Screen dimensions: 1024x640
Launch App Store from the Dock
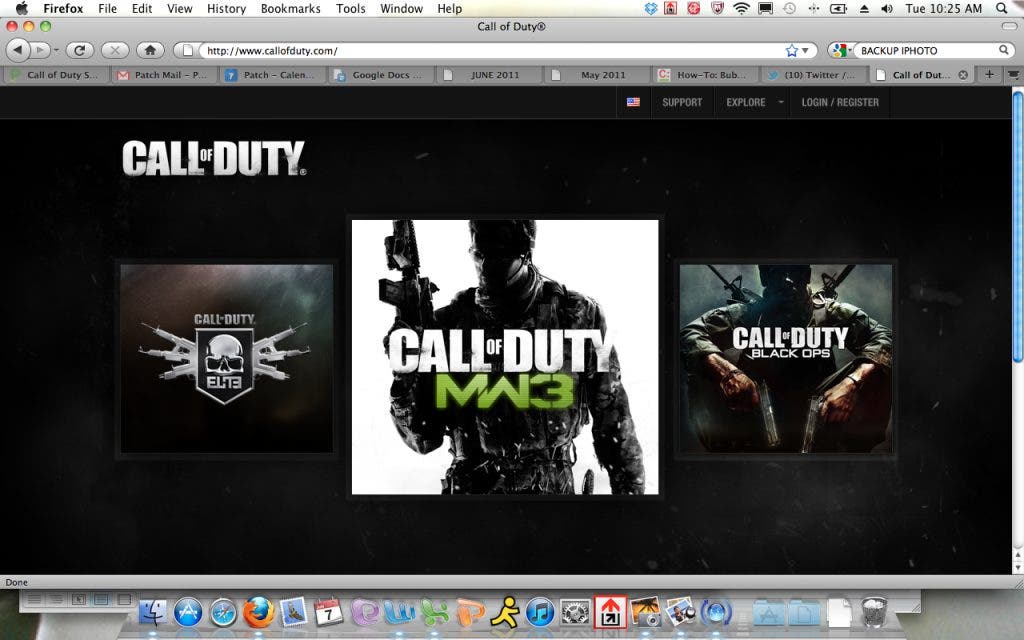point(188,613)
